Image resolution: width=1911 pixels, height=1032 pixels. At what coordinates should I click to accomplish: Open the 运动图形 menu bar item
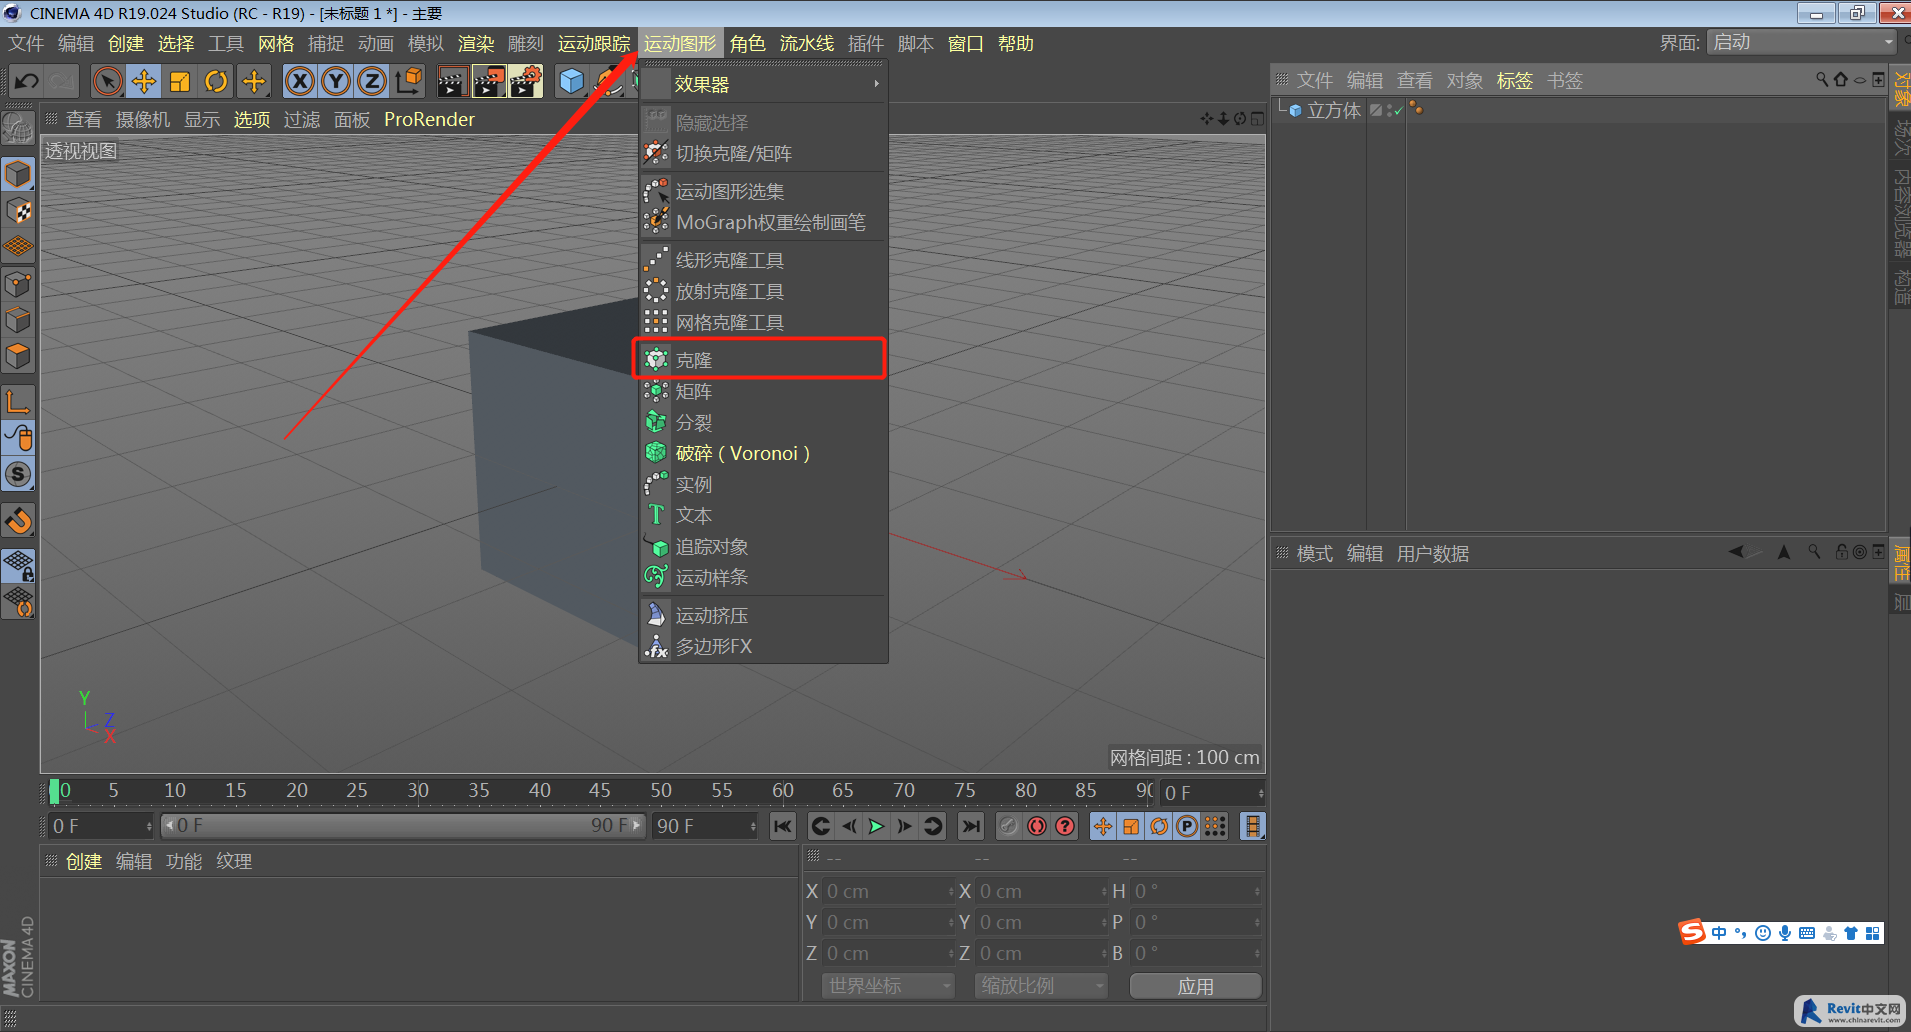[680, 43]
